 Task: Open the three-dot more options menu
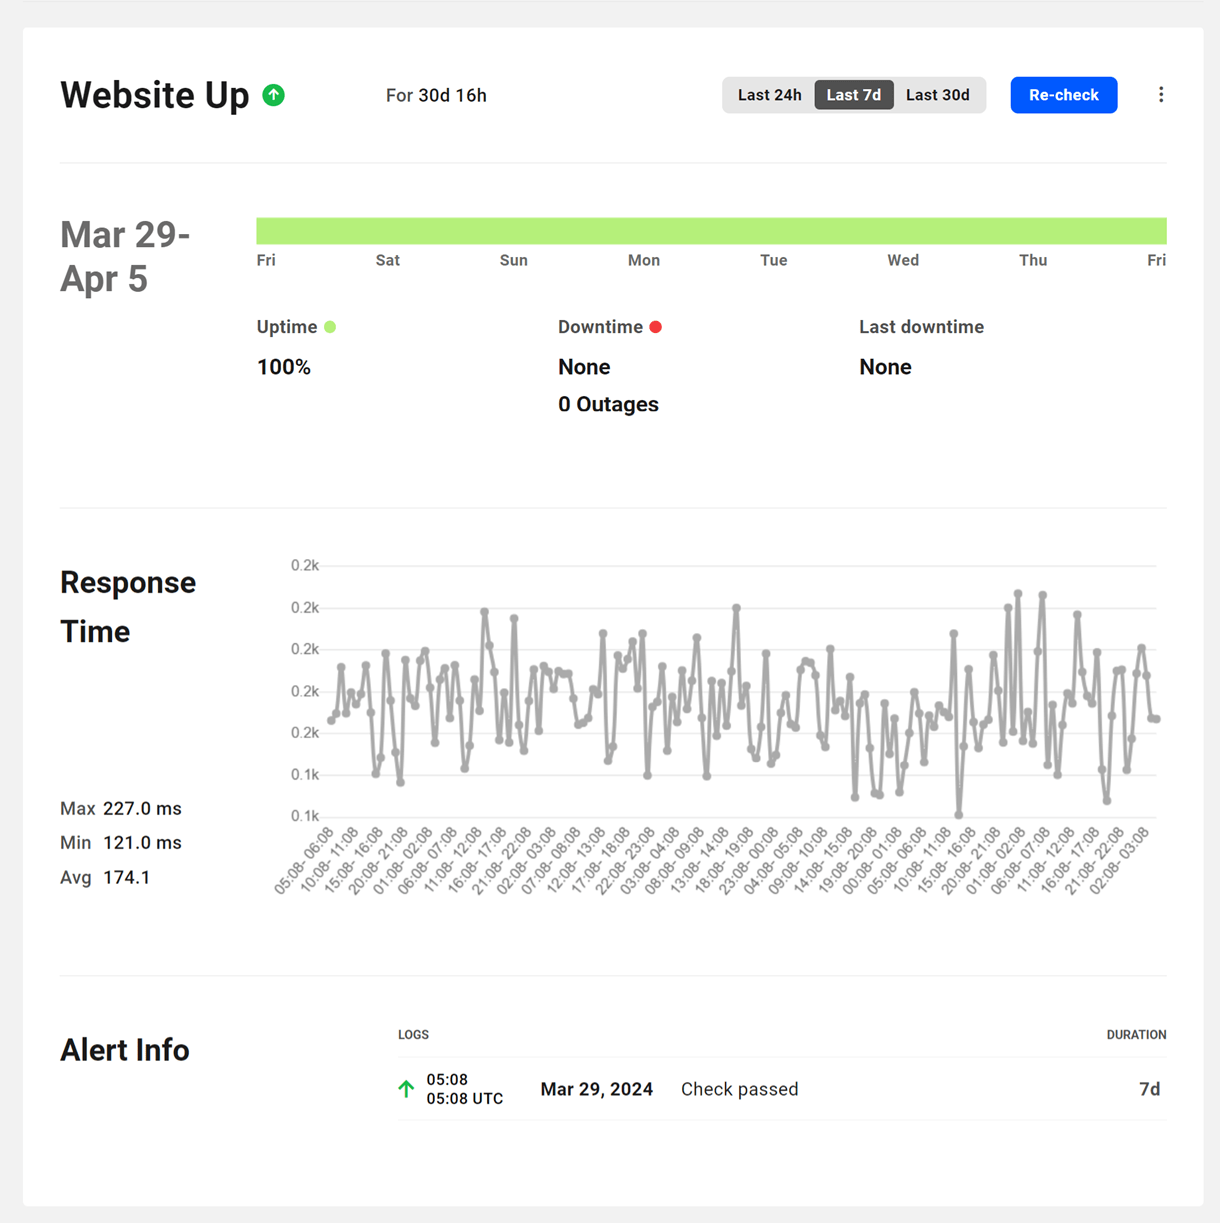(1160, 95)
